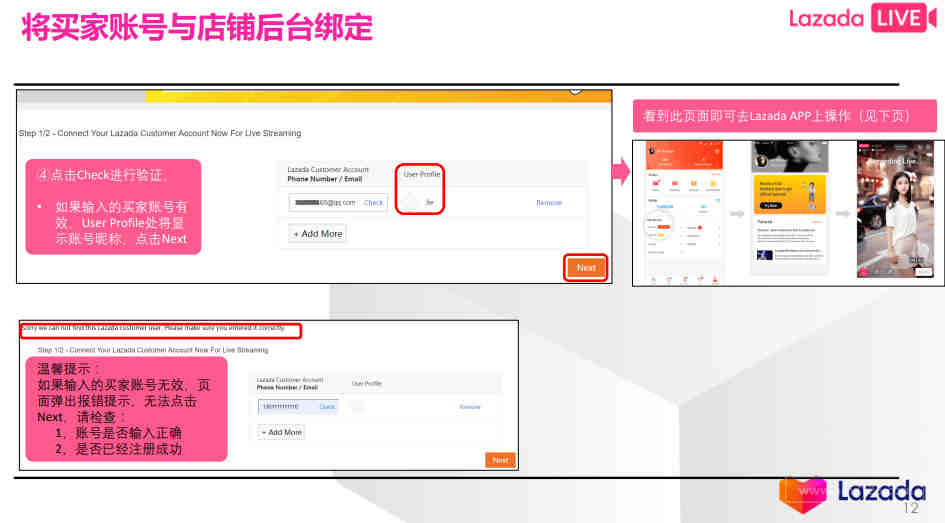Click 'Phone Number / Email' label in bottom form
Image resolution: width=945 pixels, height=523 pixels.
(x=287, y=387)
